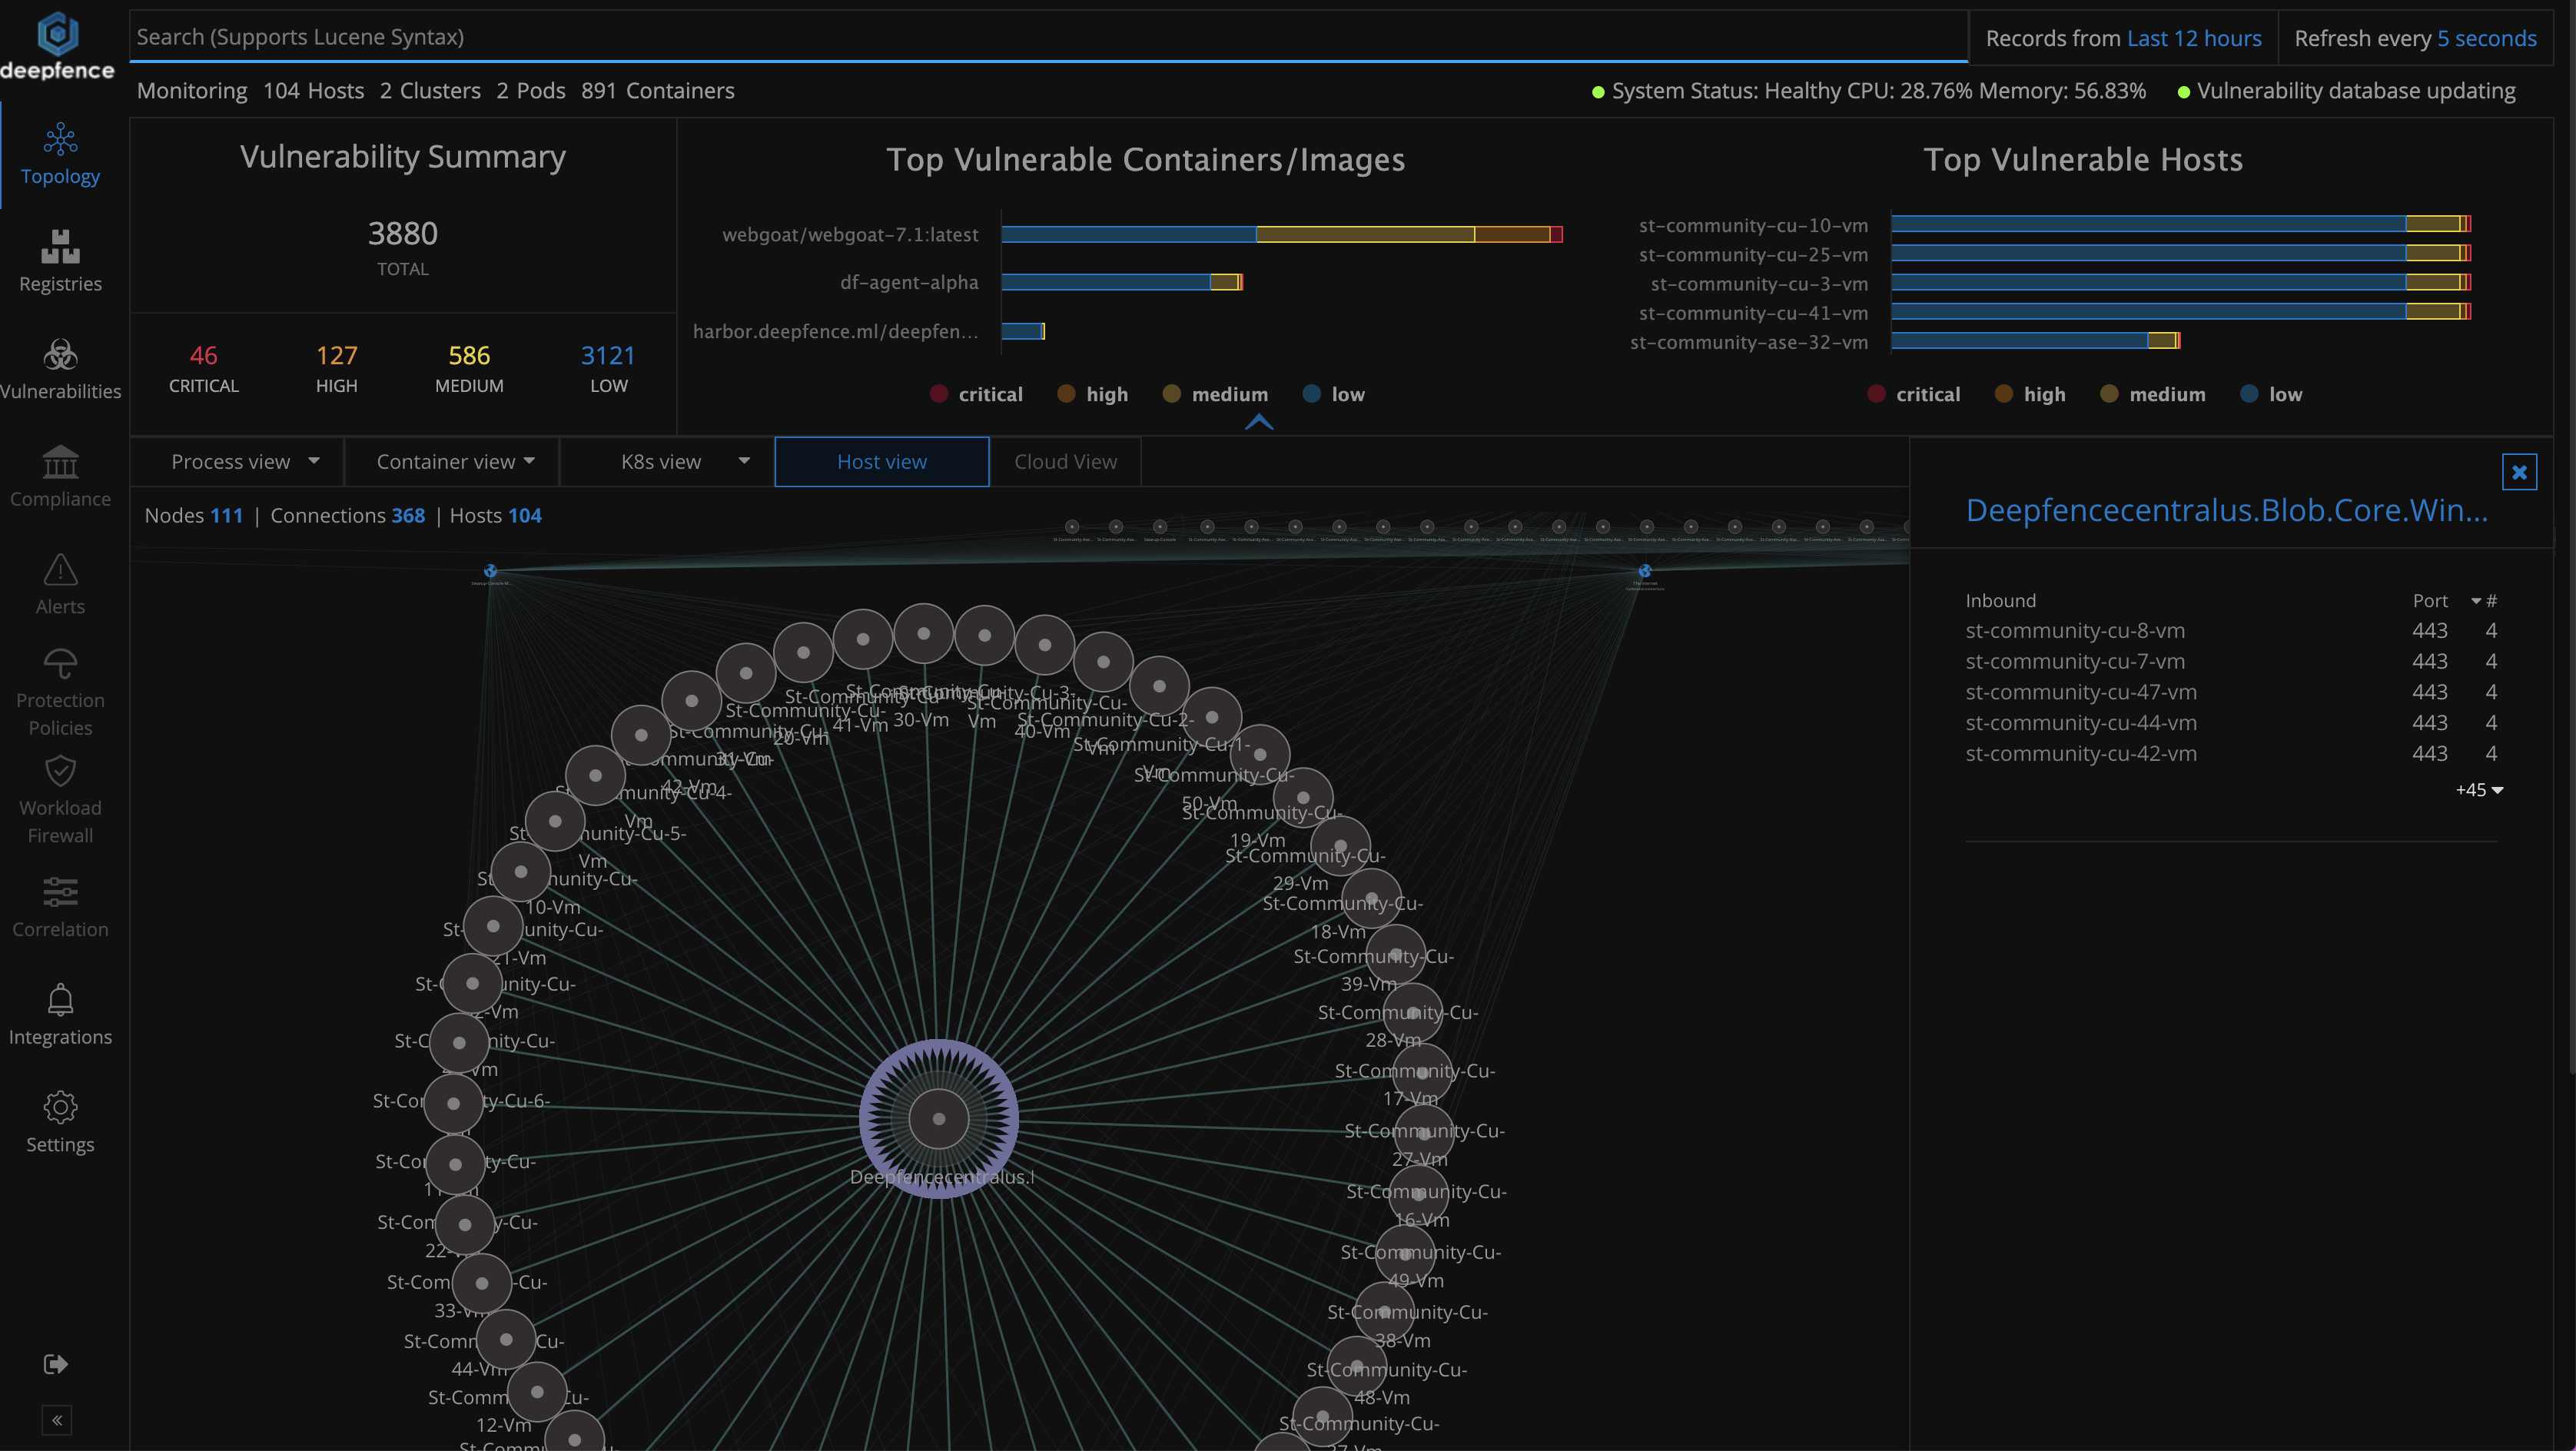The image size is (2576, 1451).
Task: Click the Correlation sidebar icon
Action: [60, 907]
